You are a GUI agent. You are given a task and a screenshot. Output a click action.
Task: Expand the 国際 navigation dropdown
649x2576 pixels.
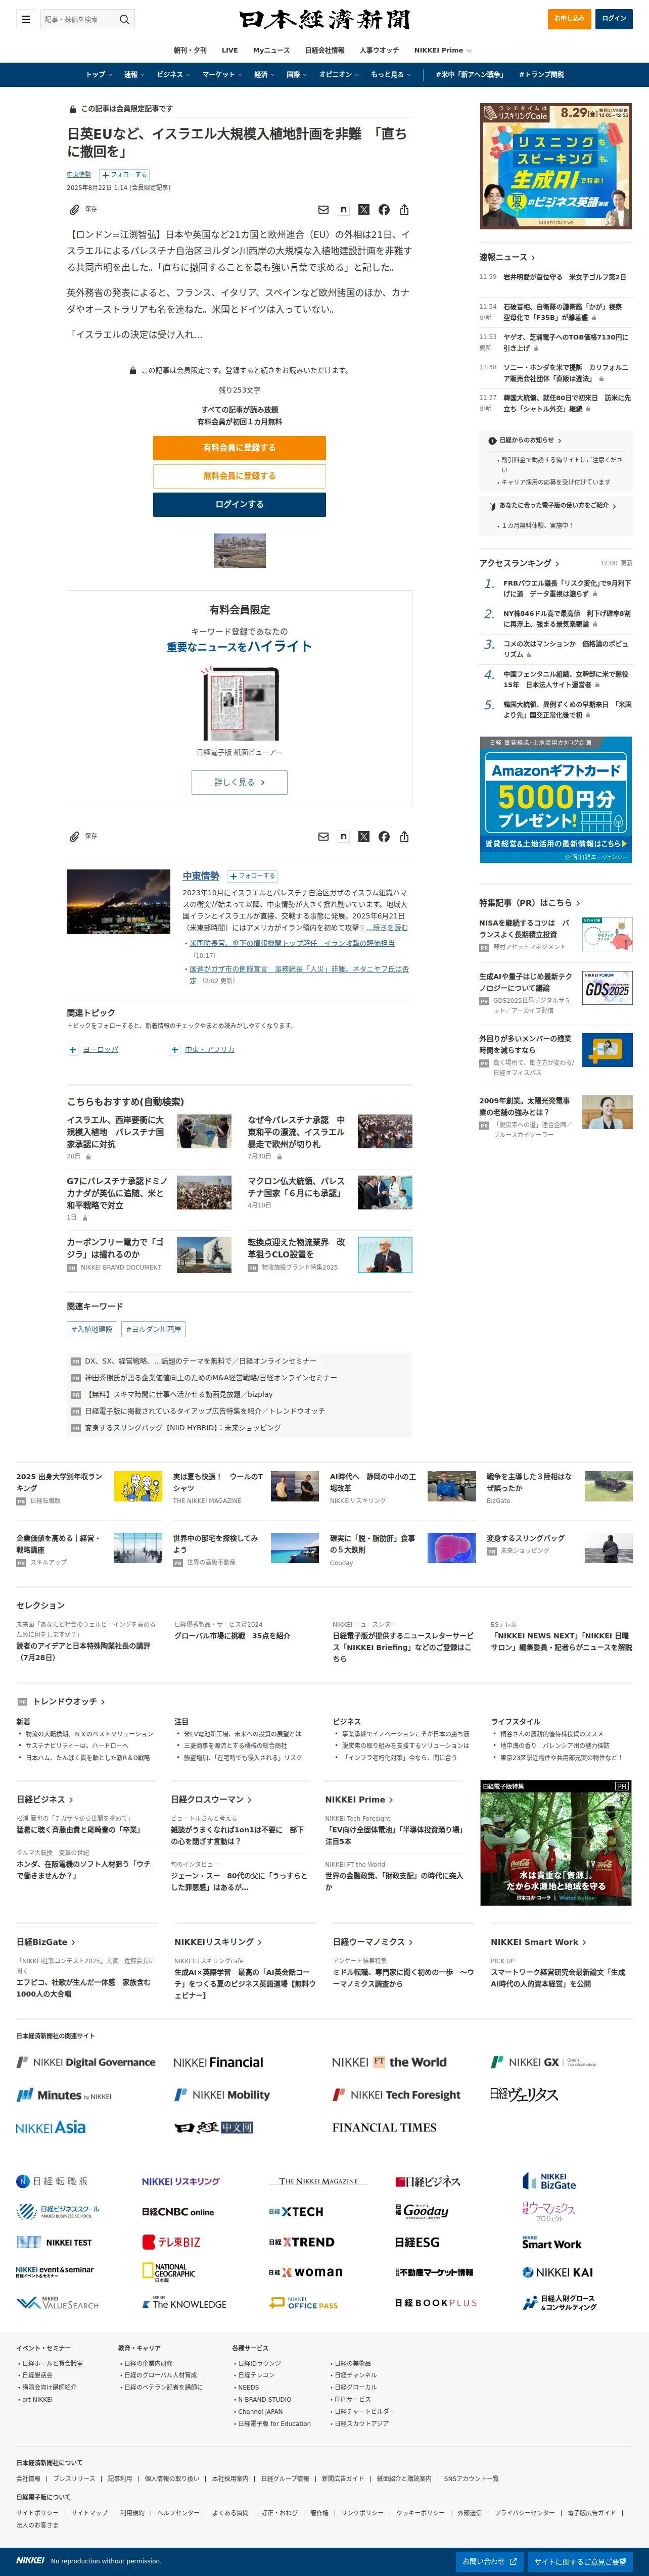[297, 75]
